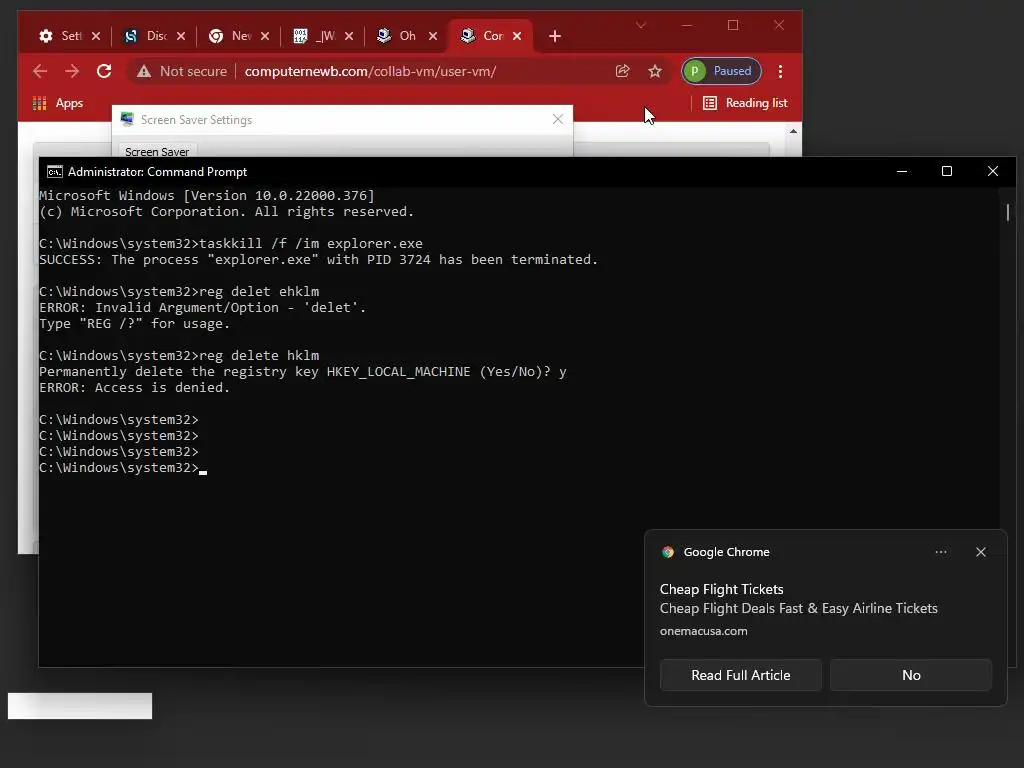The width and height of the screenshot is (1024, 768).
Task: Close the Disc tab with its X
Action: [x=181, y=36]
